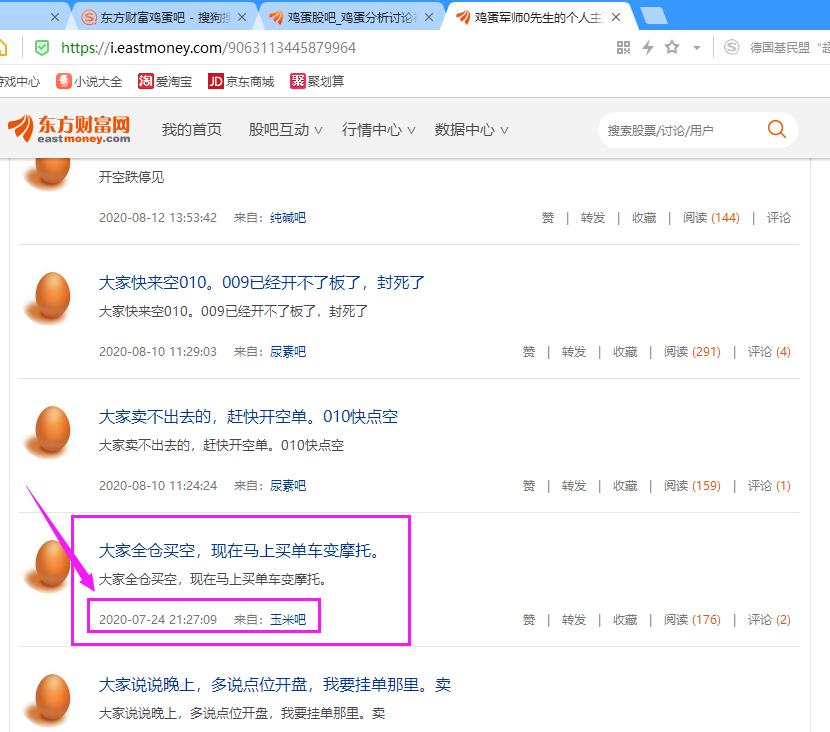This screenshot has width=830, height=732.
Task: Click 阅读 (176) read count
Action: point(692,619)
